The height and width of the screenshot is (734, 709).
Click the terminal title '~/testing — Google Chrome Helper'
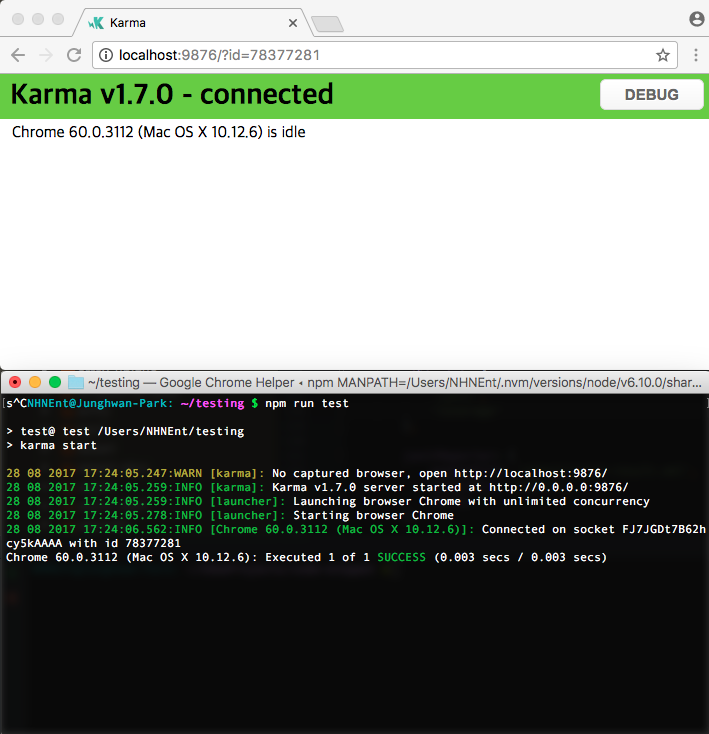click(191, 382)
